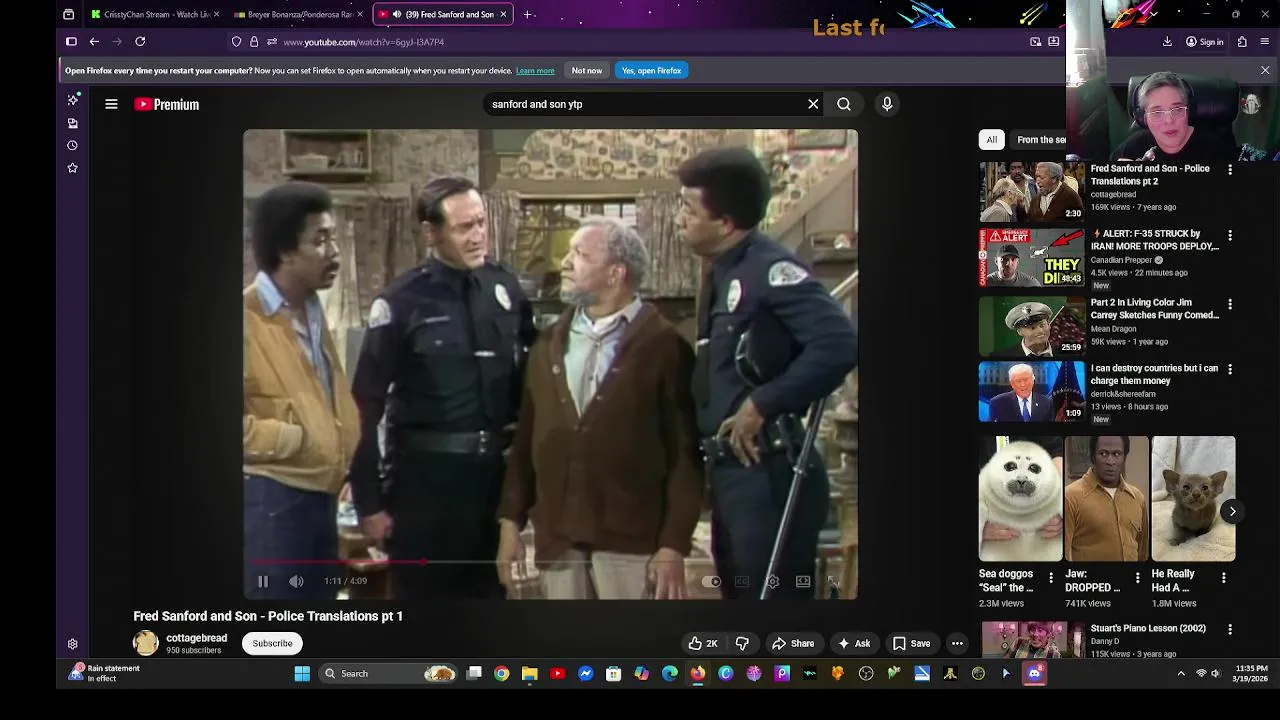The height and width of the screenshot is (720, 1280).
Task: Open the Firefox extensions puzzle icon
Action: pos(1242,42)
